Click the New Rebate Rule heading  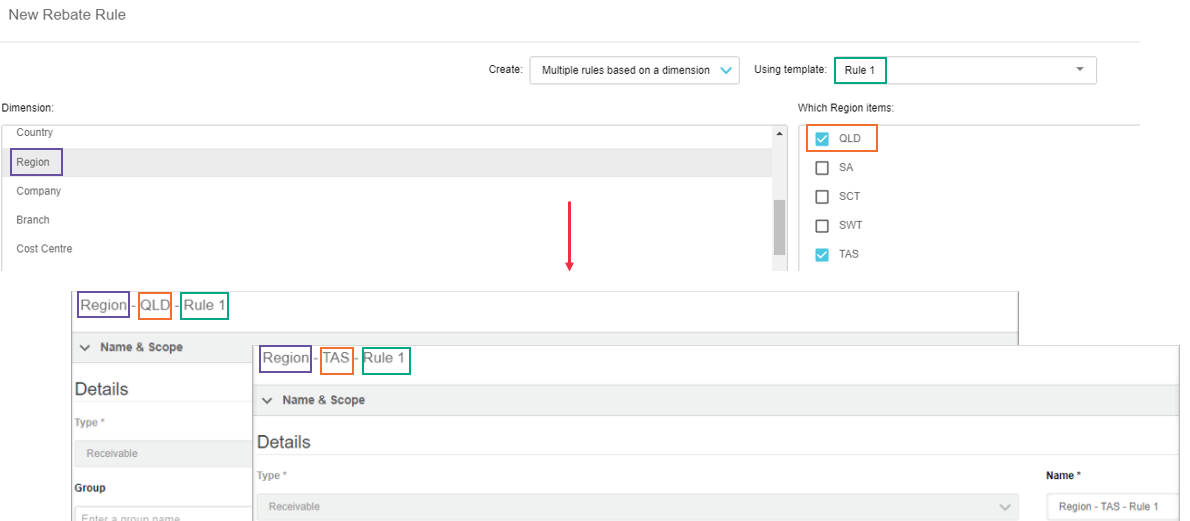point(67,15)
